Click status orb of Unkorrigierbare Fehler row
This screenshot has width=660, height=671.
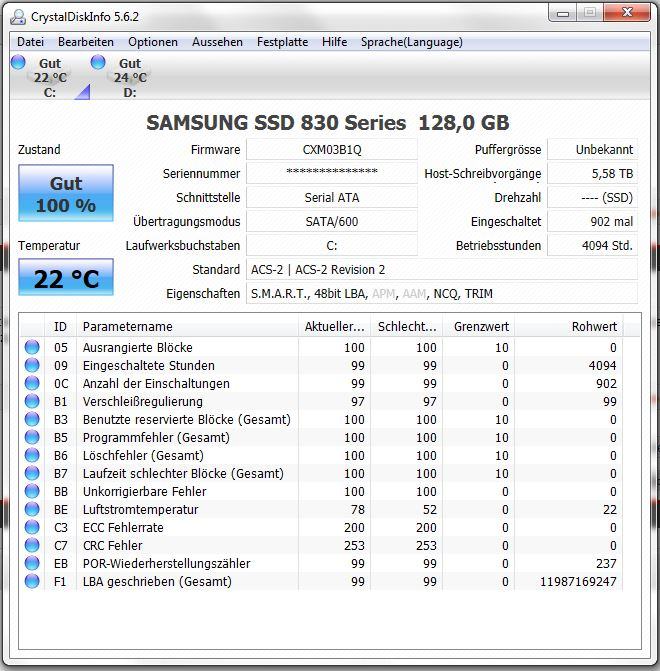pyautogui.click(x=32, y=491)
